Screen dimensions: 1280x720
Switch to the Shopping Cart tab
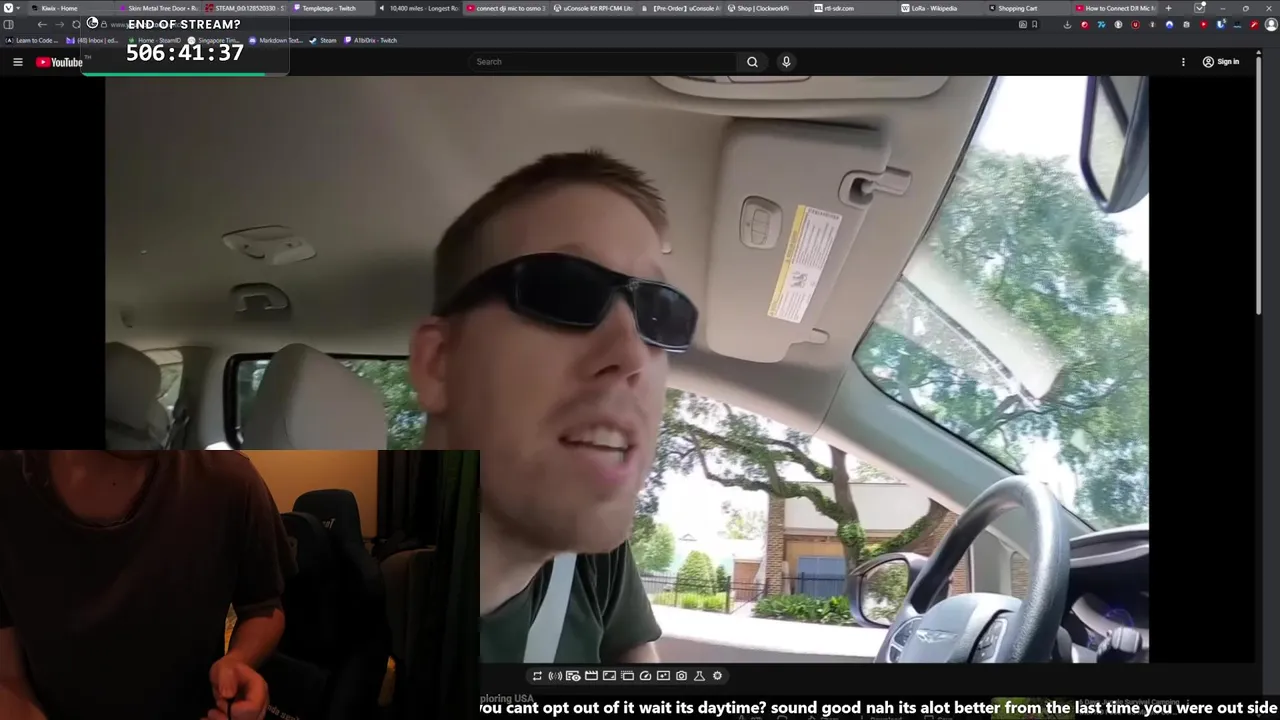point(1026,8)
